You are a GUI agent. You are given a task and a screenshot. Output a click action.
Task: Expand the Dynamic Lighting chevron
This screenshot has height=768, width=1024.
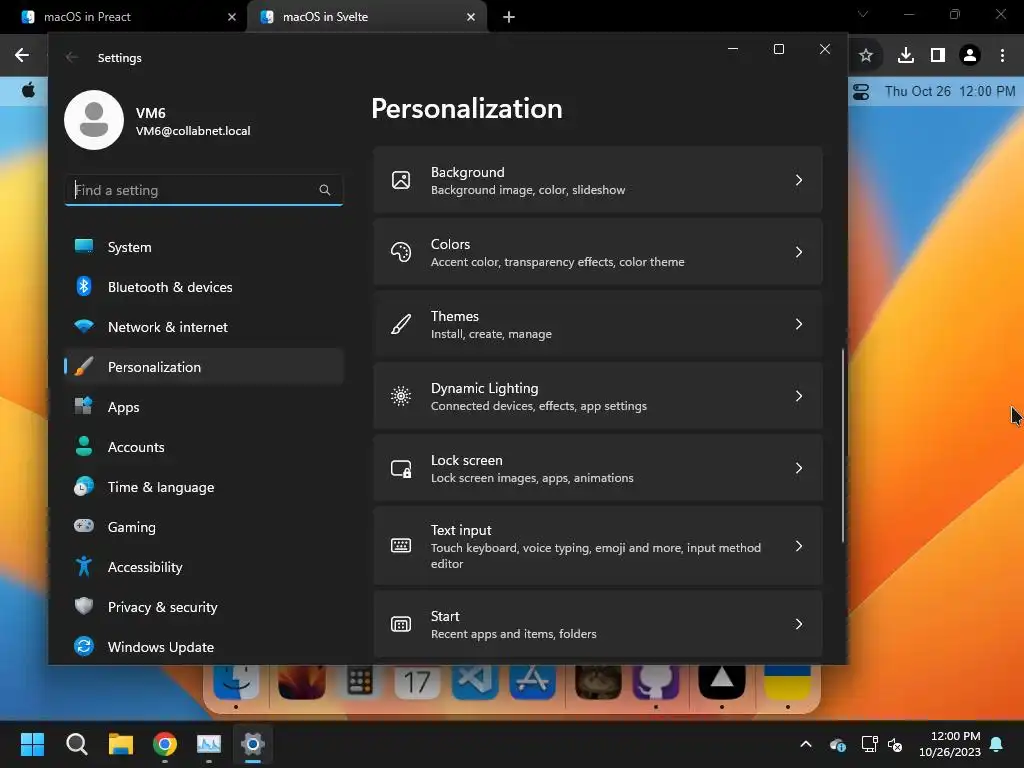click(799, 396)
